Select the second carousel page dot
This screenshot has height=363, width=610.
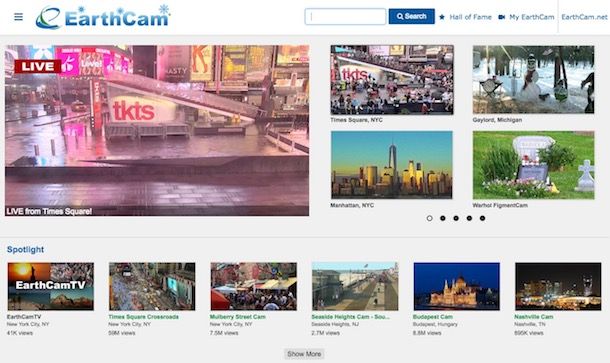click(x=443, y=218)
